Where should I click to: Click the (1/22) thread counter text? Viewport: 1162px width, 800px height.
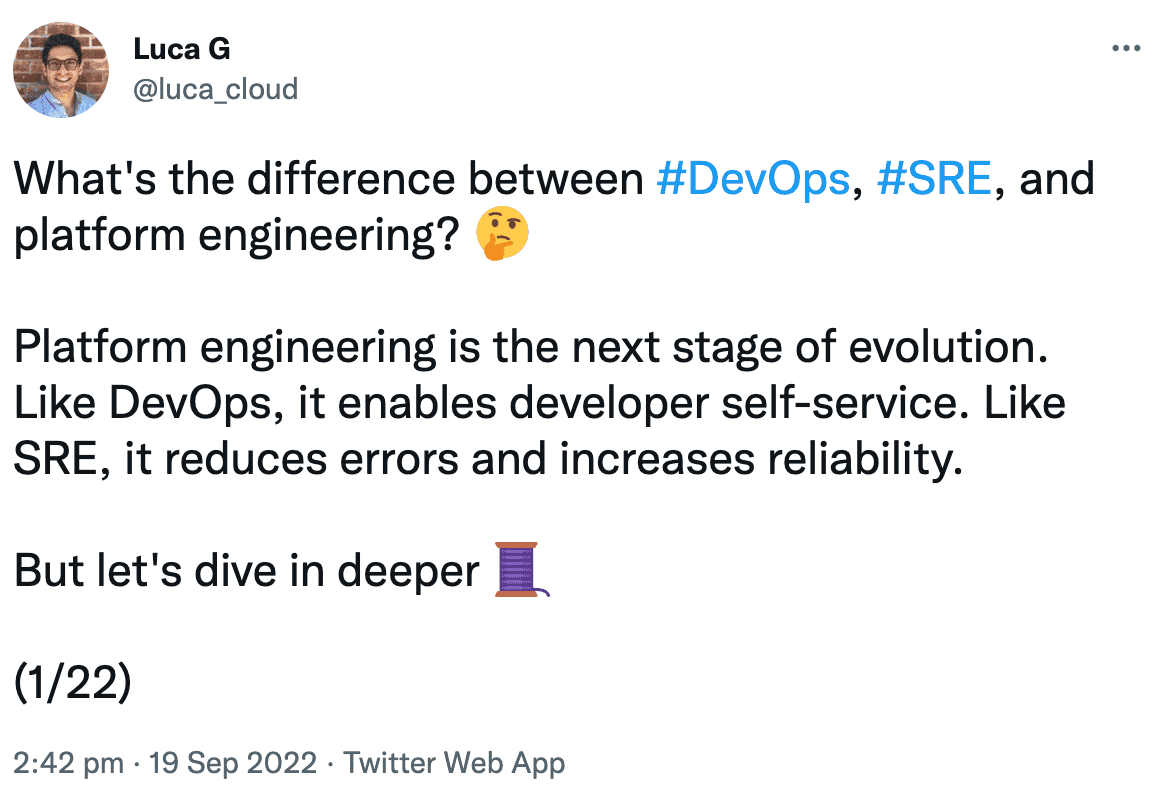(x=73, y=682)
